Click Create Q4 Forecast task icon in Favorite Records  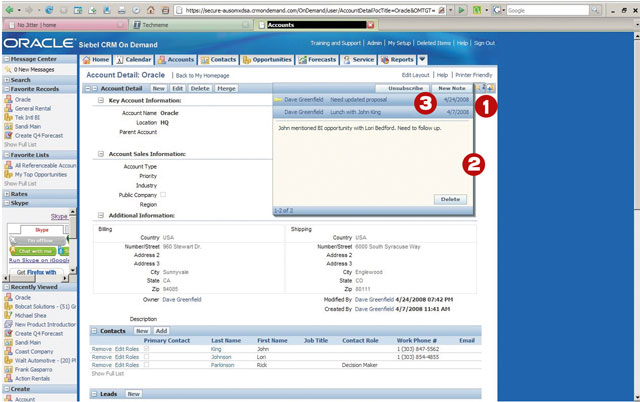(8, 135)
